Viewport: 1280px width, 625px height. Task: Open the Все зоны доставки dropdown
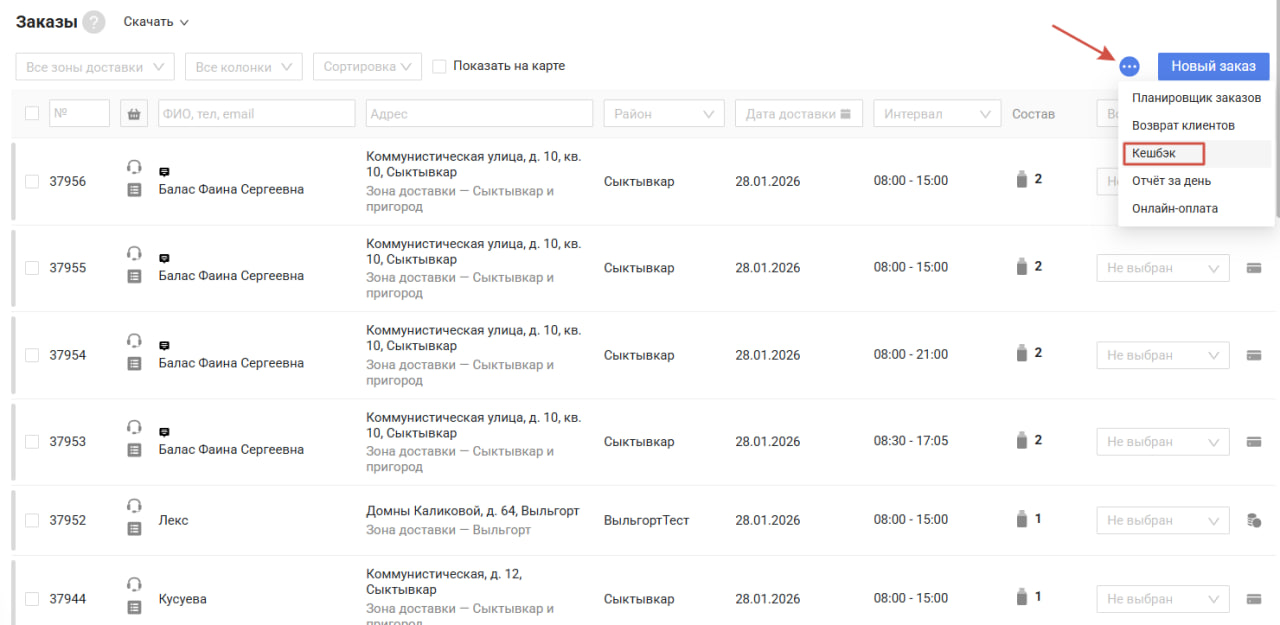(x=95, y=67)
